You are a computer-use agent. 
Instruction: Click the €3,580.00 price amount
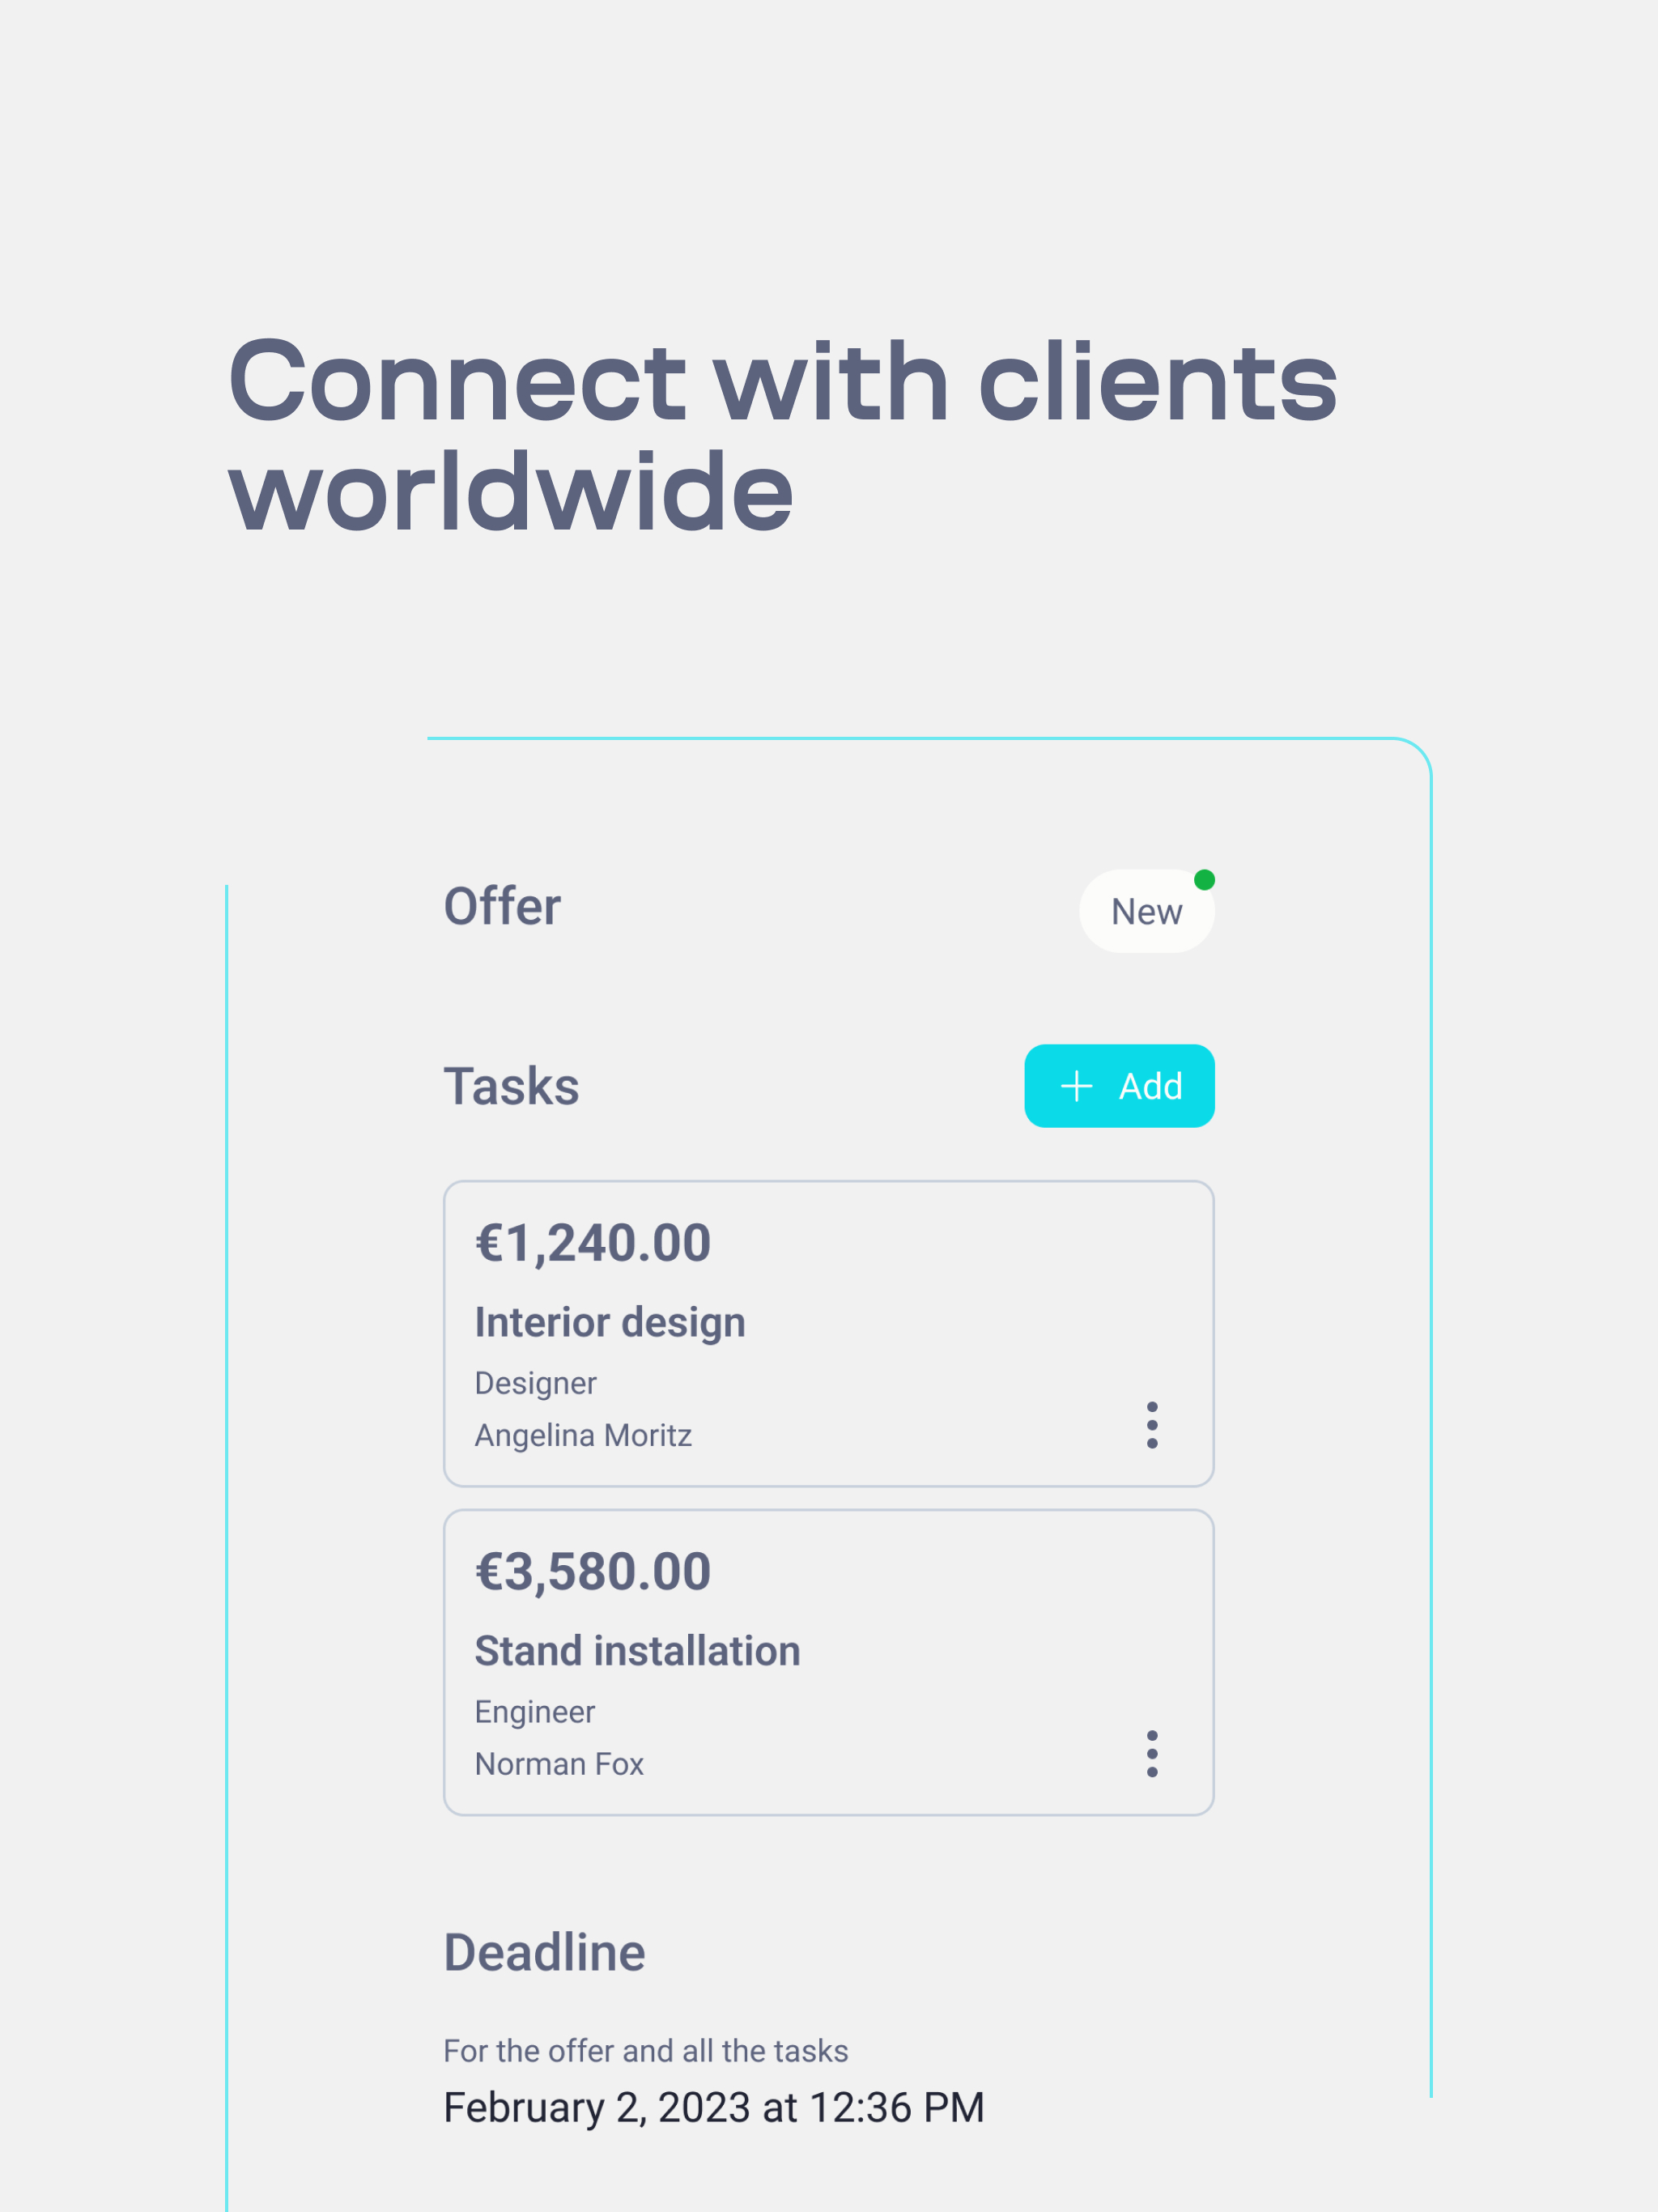(x=592, y=1569)
